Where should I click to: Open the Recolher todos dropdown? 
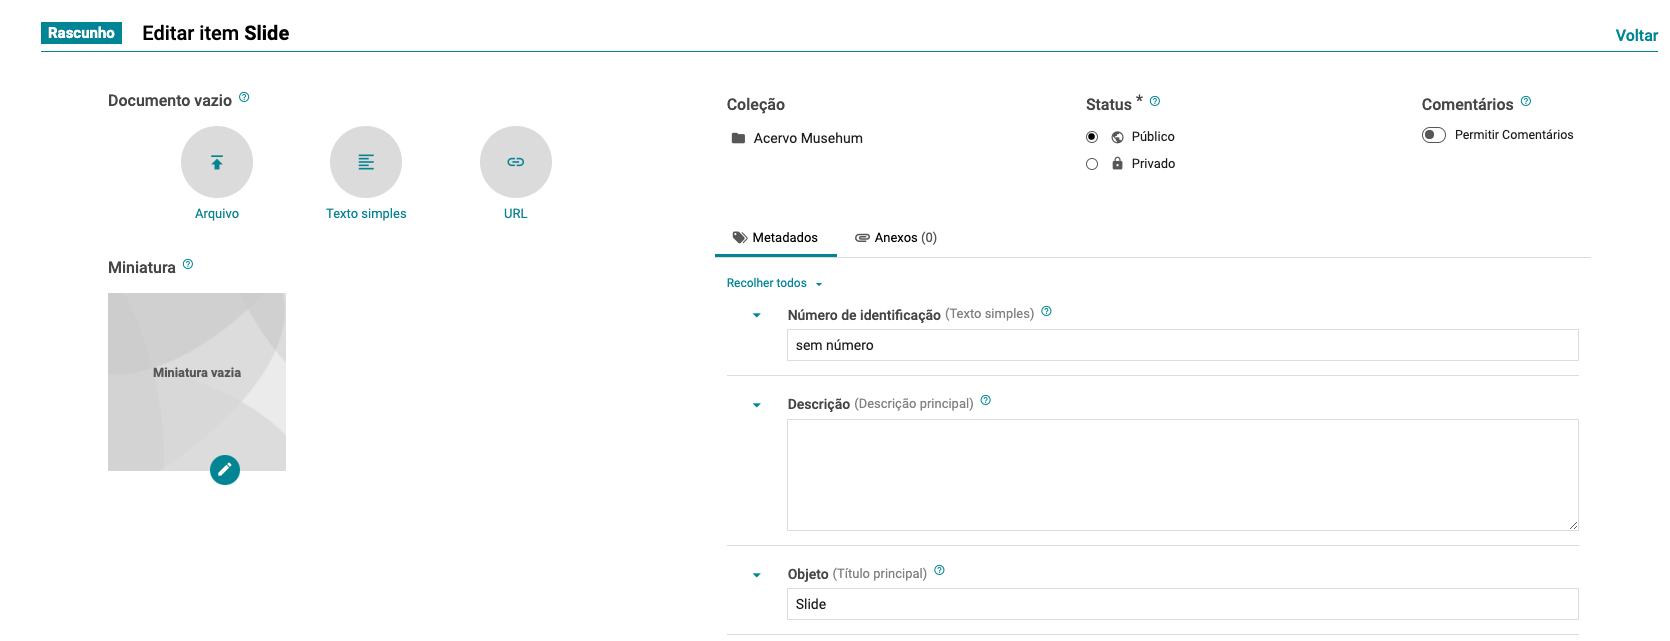coord(774,284)
